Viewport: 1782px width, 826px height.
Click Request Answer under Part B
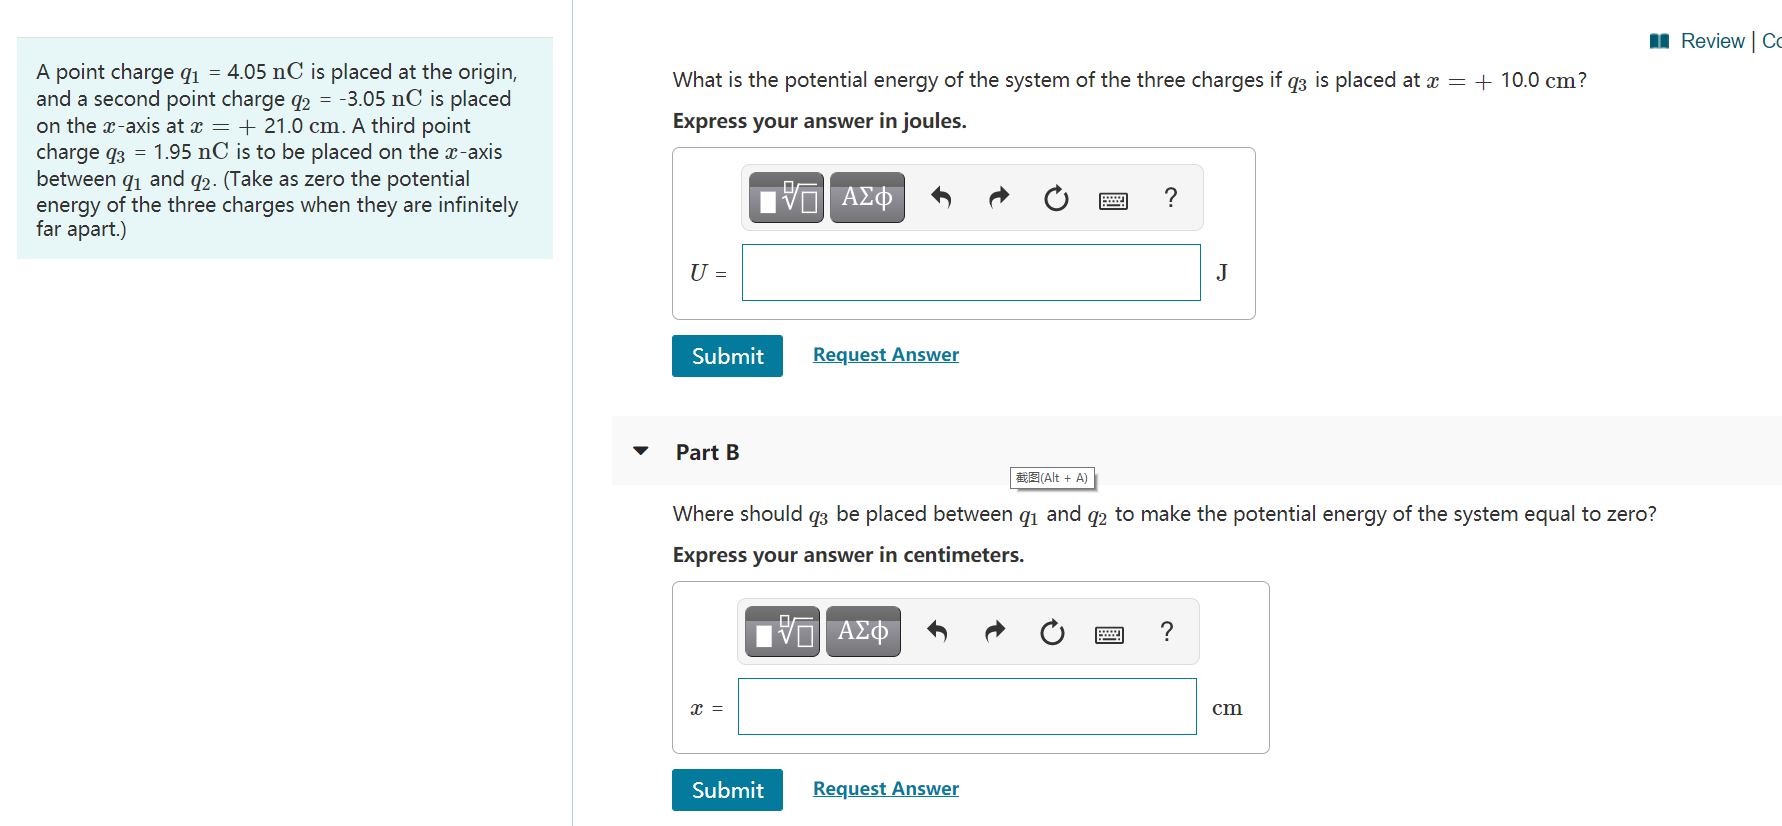[x=885, y=788]
